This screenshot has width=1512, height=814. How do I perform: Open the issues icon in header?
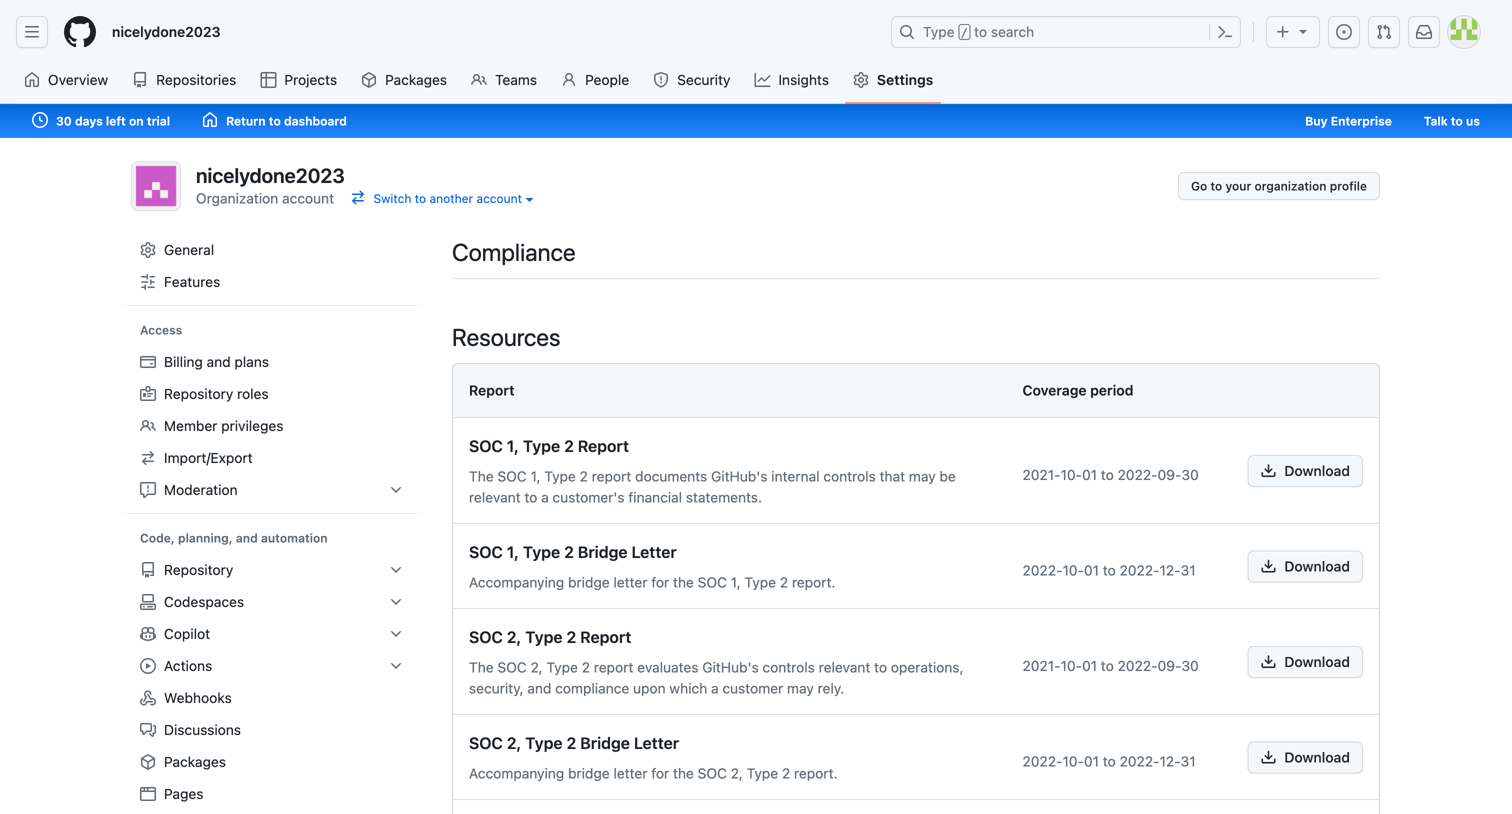pos(1344,32)
